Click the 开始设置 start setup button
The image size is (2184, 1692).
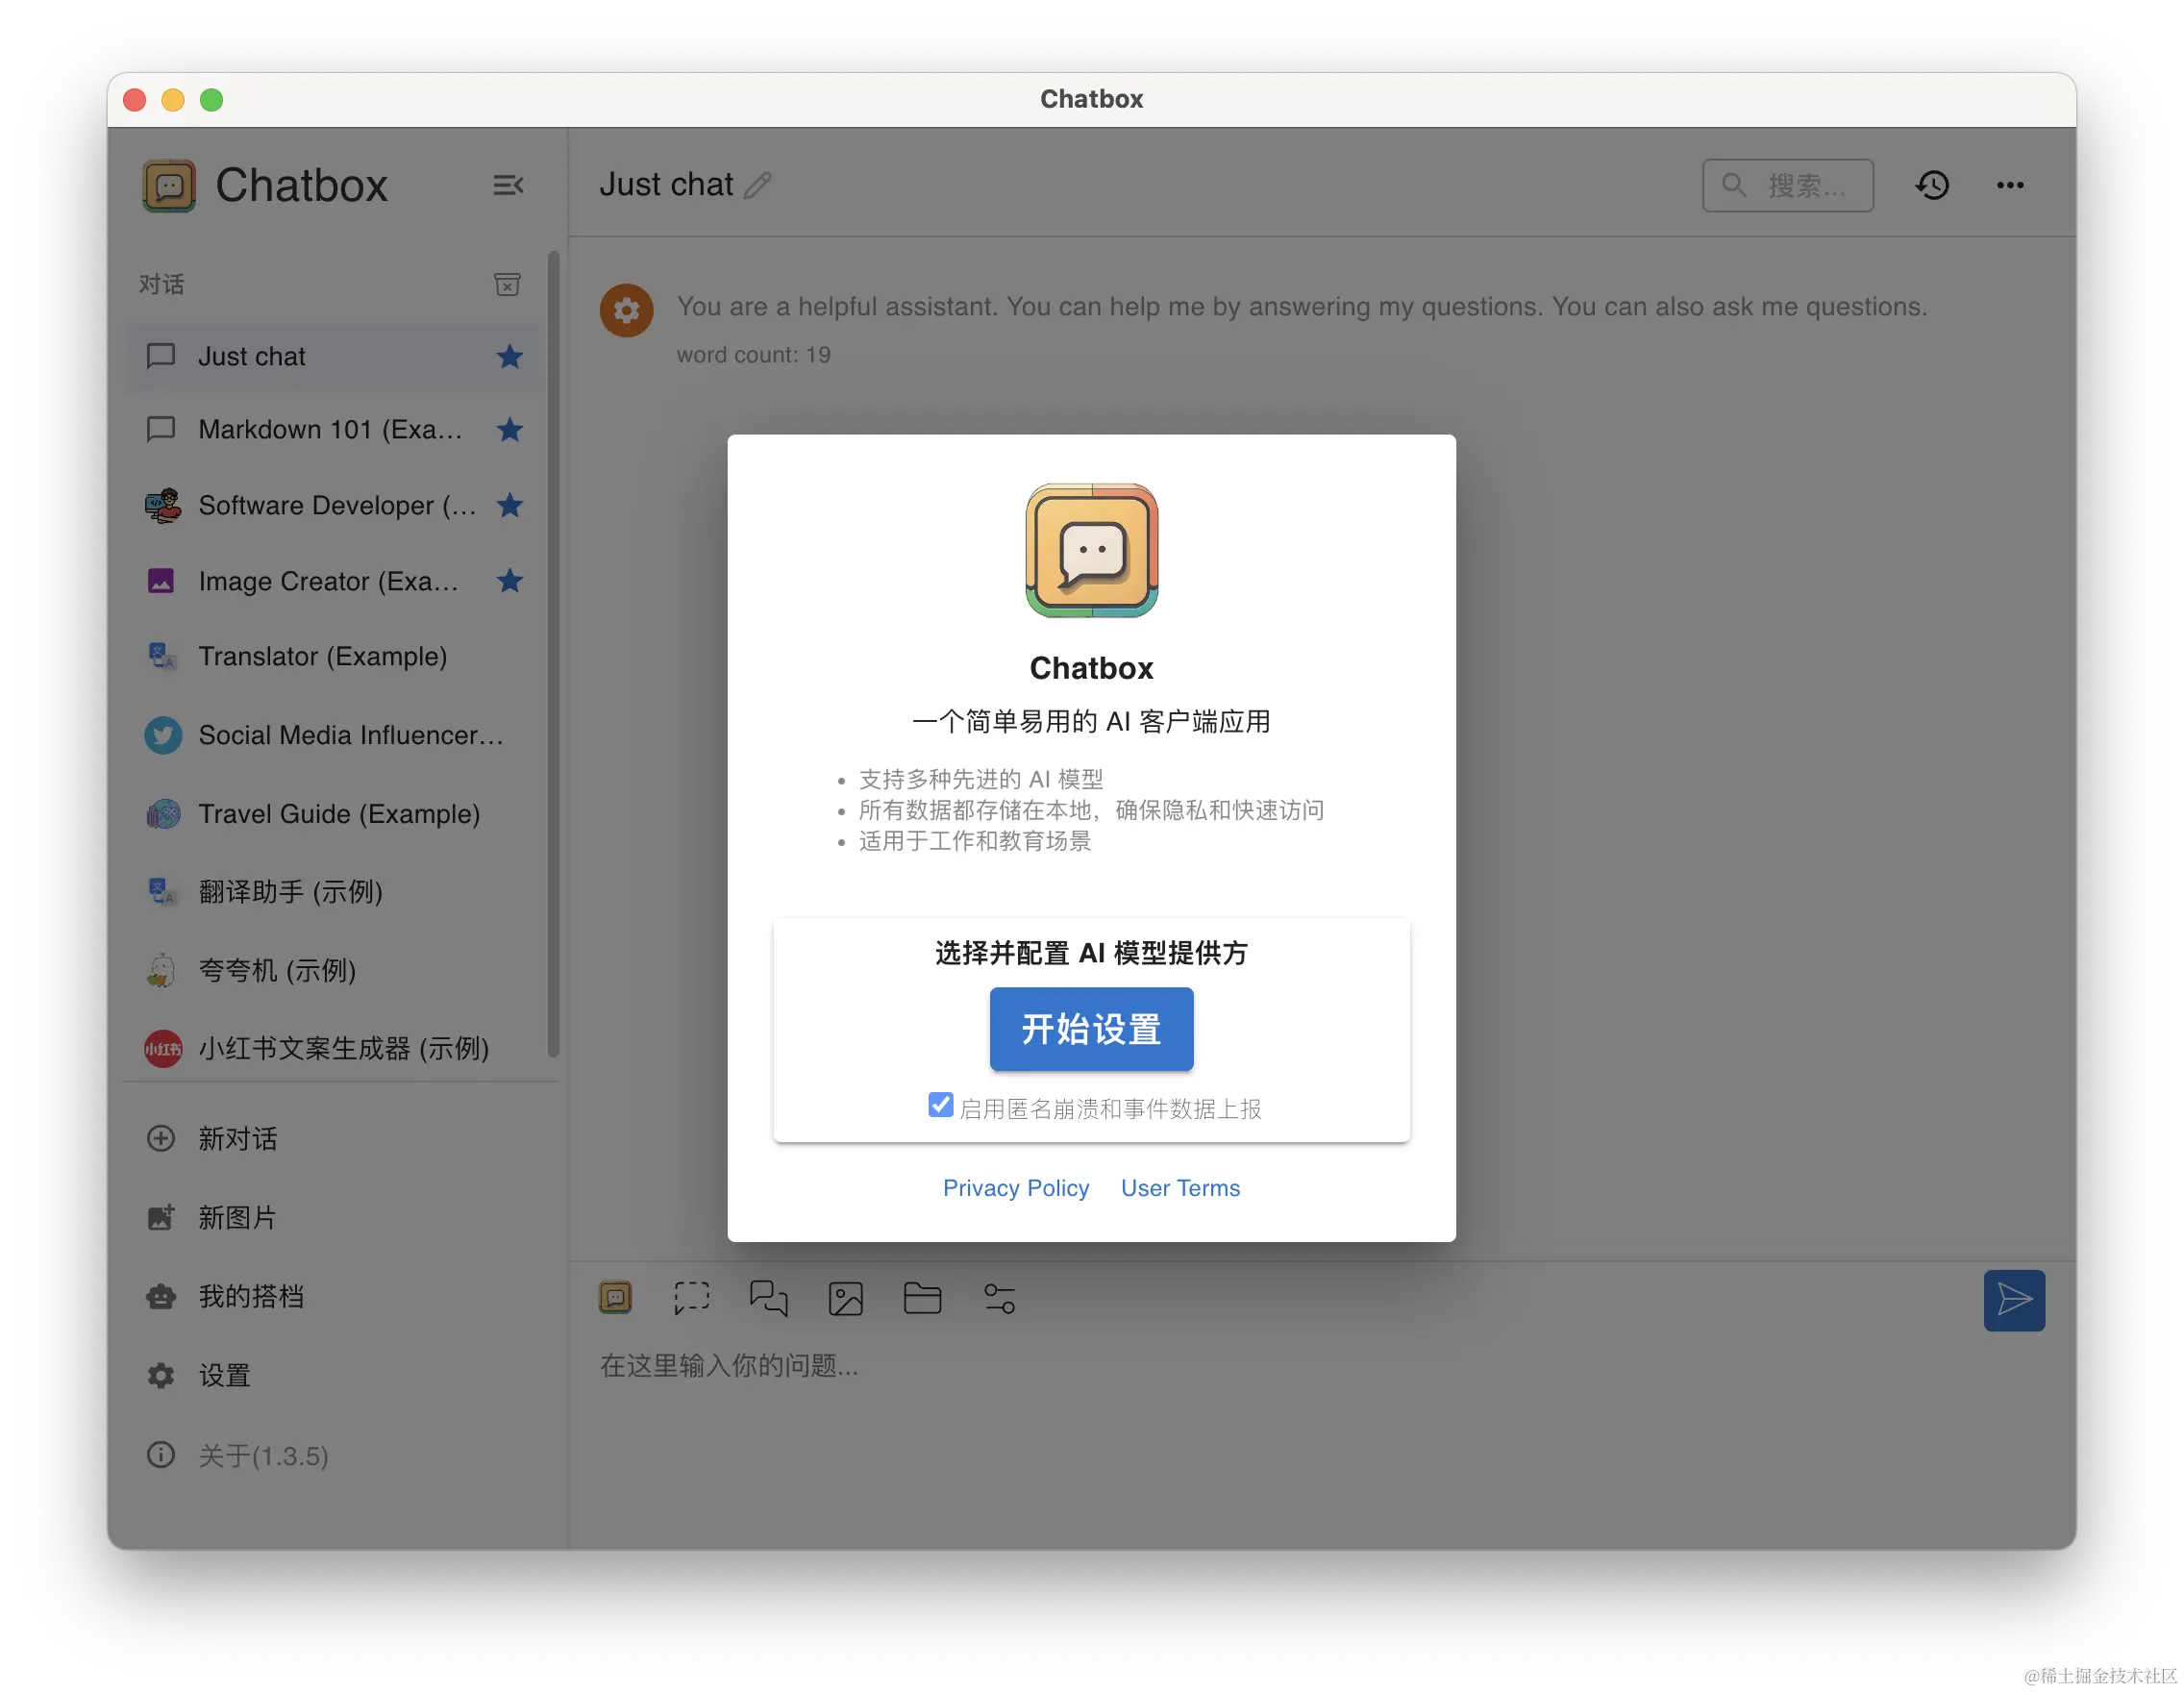pos(1091,1029)
